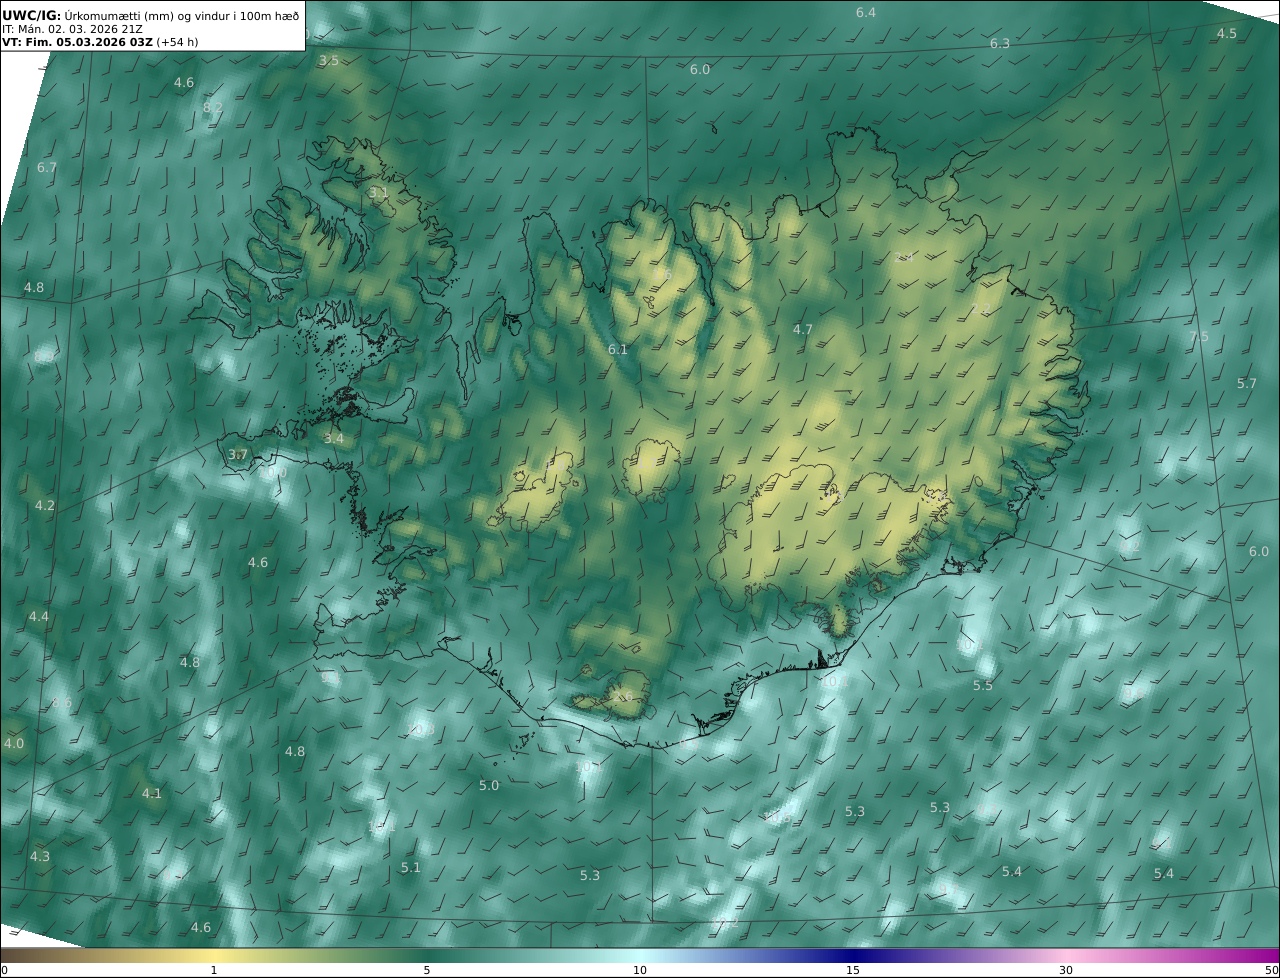Click the value 6.4 on the map
The image size is (1280, 978).
[x=866, y=12]
